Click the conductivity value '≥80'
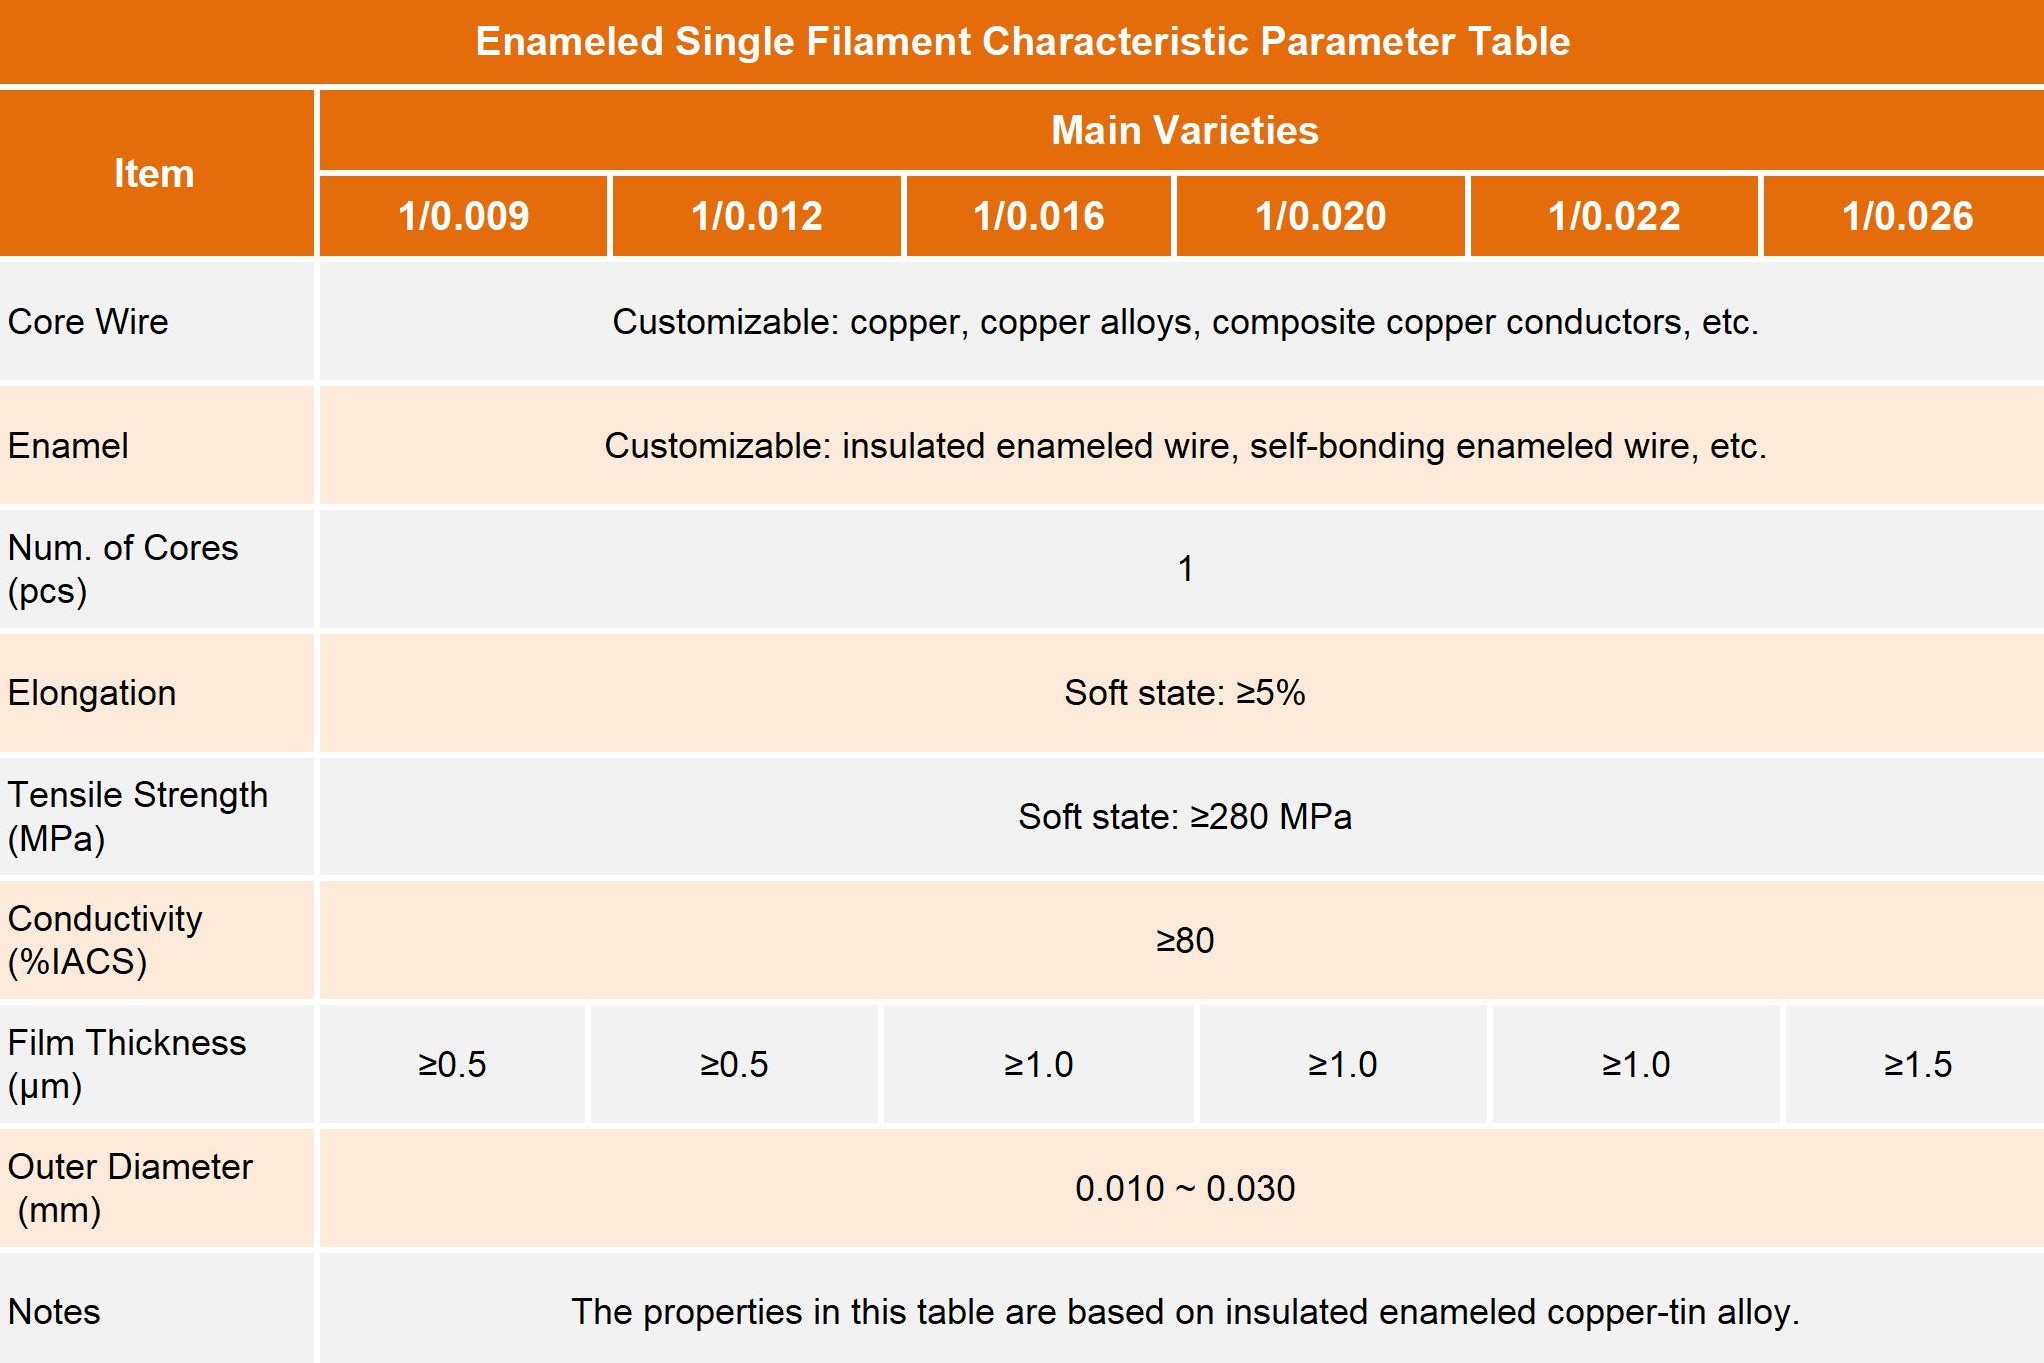Screen dimensions: 2044x1363 point(1184,941)
